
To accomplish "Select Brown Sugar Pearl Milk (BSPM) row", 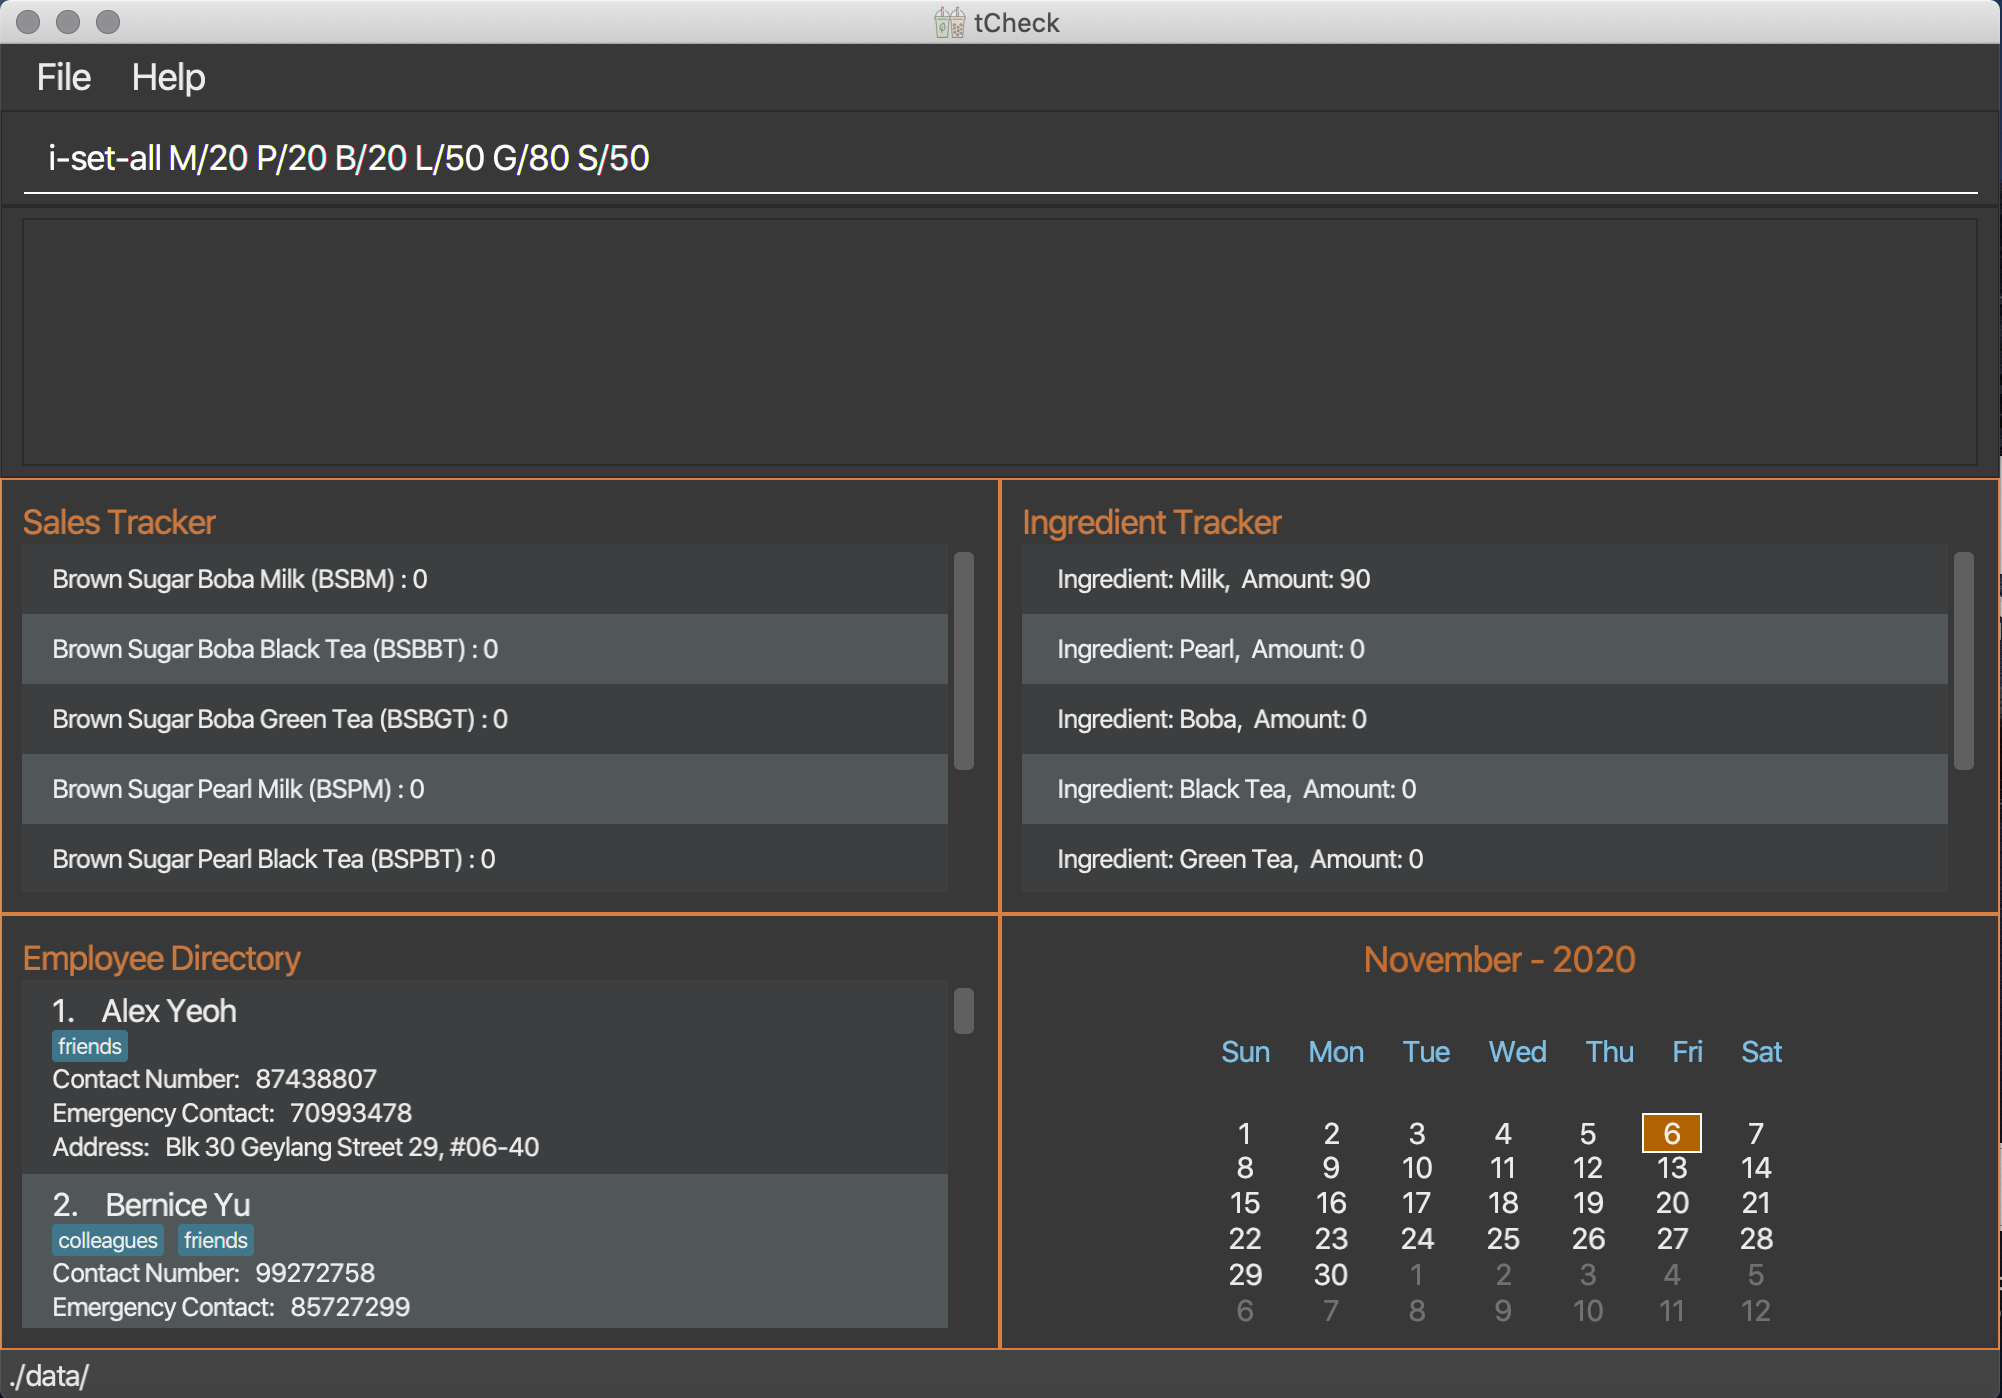I will 485,789.
